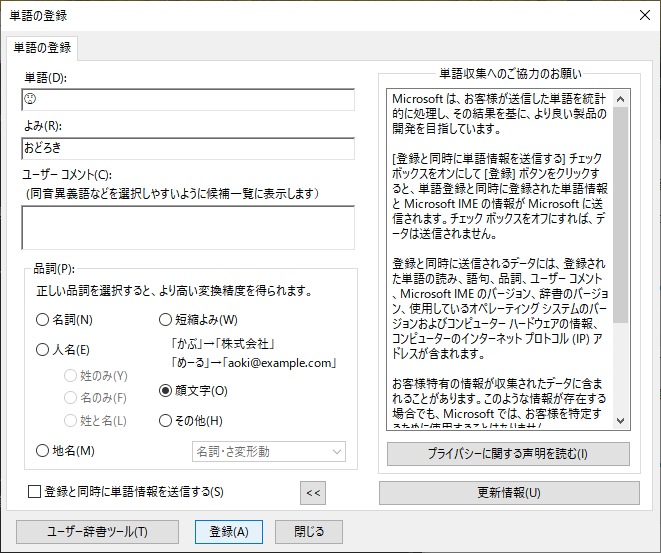Click the 登録(A) button
This screenshot has height=553, width=661.
[229, 532]
